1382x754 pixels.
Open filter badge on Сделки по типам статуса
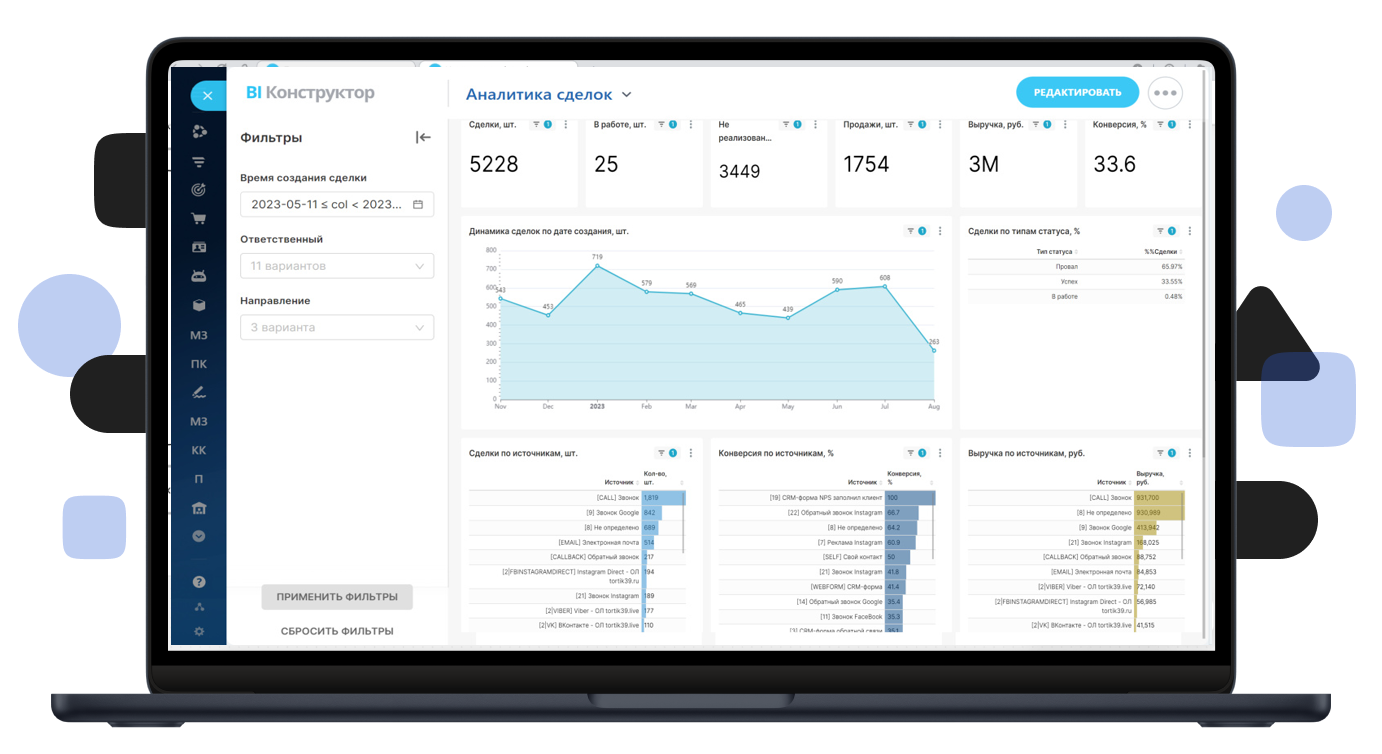[x=1167, y=231]
